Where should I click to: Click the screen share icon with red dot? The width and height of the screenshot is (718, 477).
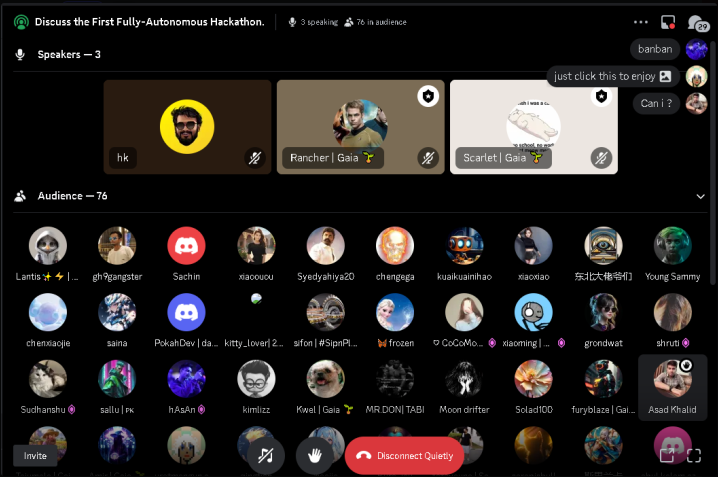(668, 22)
